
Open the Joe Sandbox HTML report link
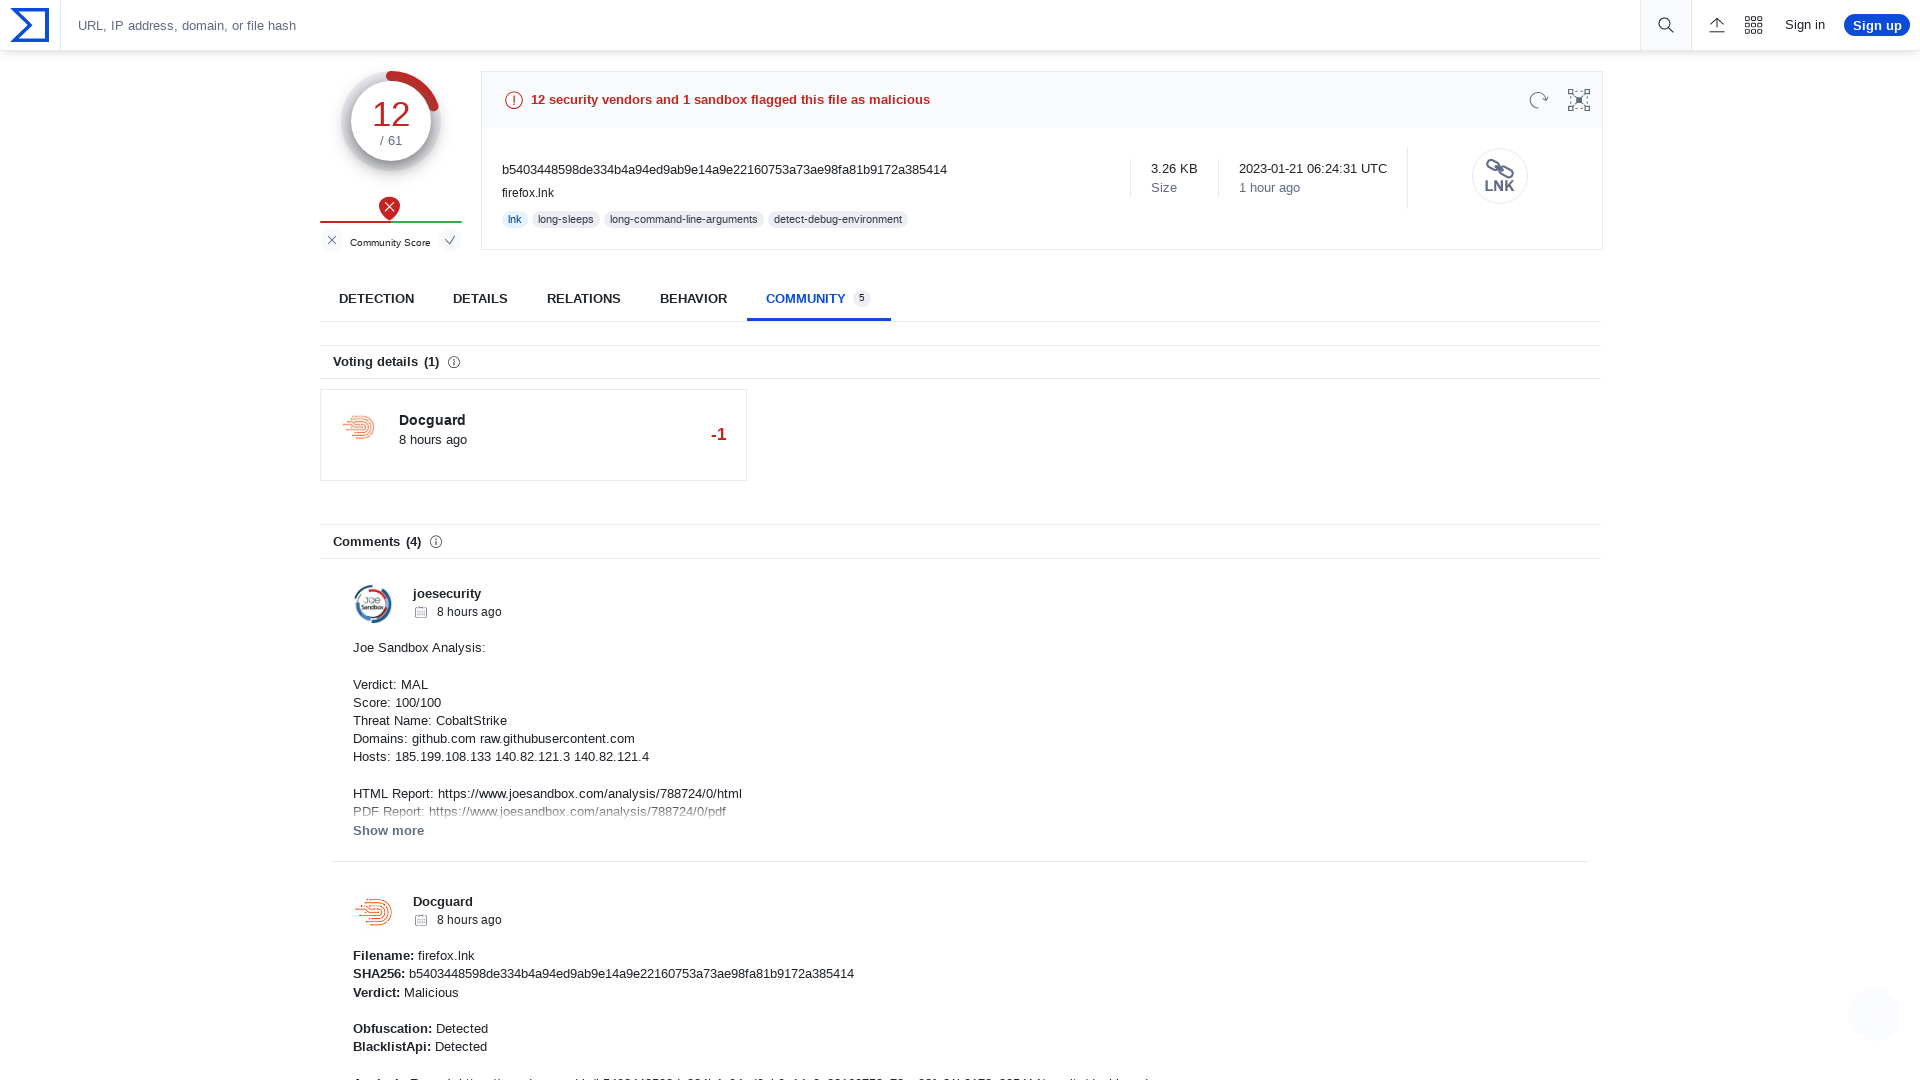click(x=590, y=794)
